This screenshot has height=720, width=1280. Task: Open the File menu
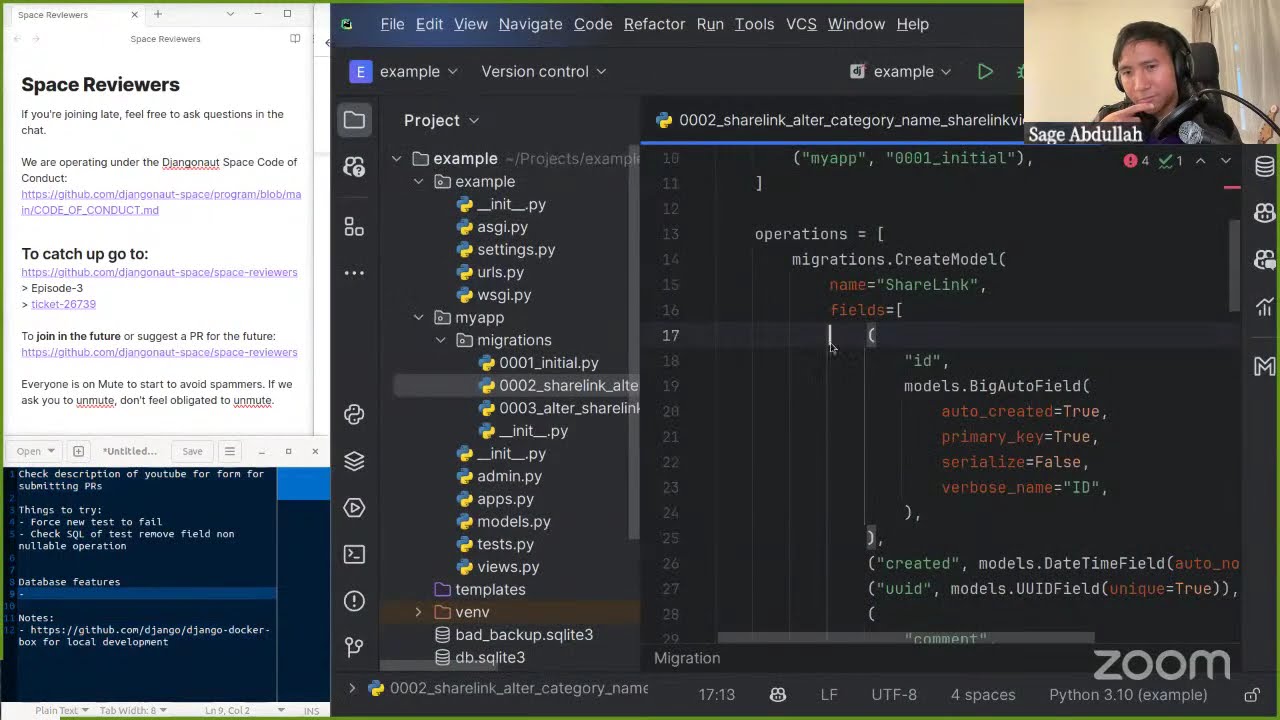tap(392, 24)
